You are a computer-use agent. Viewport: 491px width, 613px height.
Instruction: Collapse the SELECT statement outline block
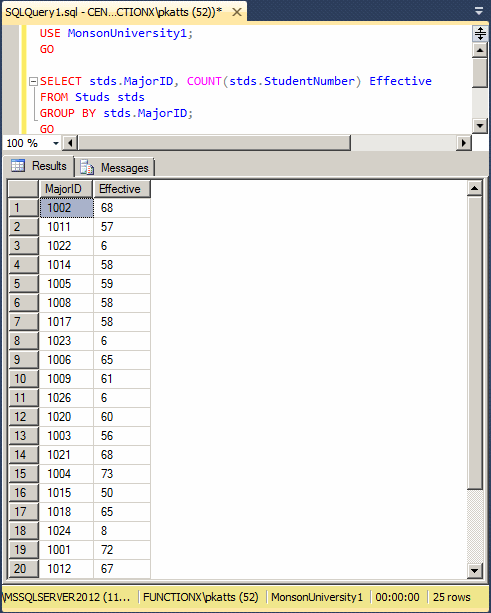click(x=33, y=81)
